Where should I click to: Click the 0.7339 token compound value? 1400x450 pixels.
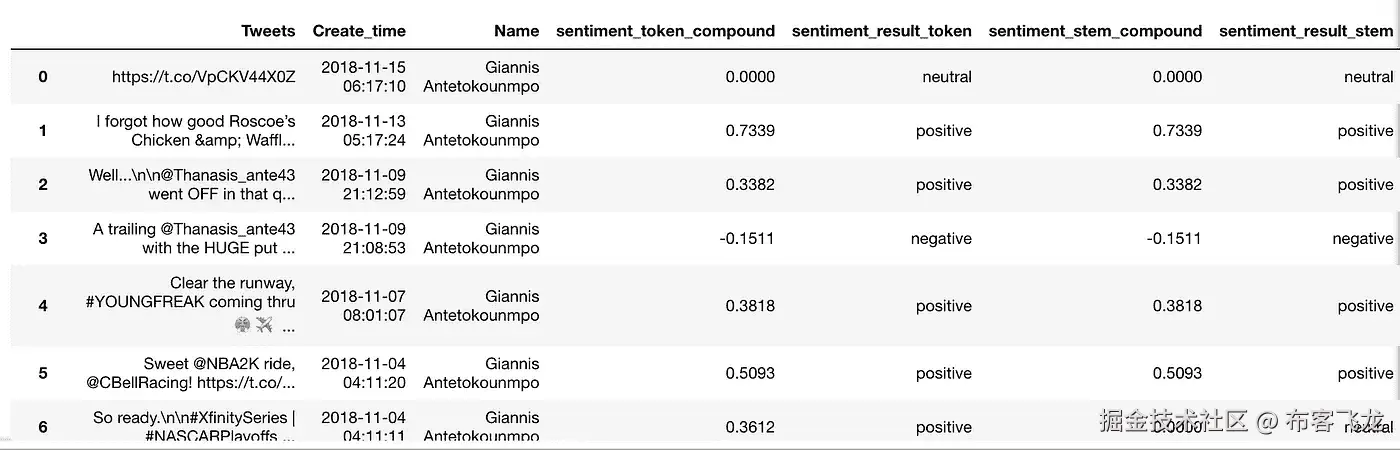(x=750, y=131)
